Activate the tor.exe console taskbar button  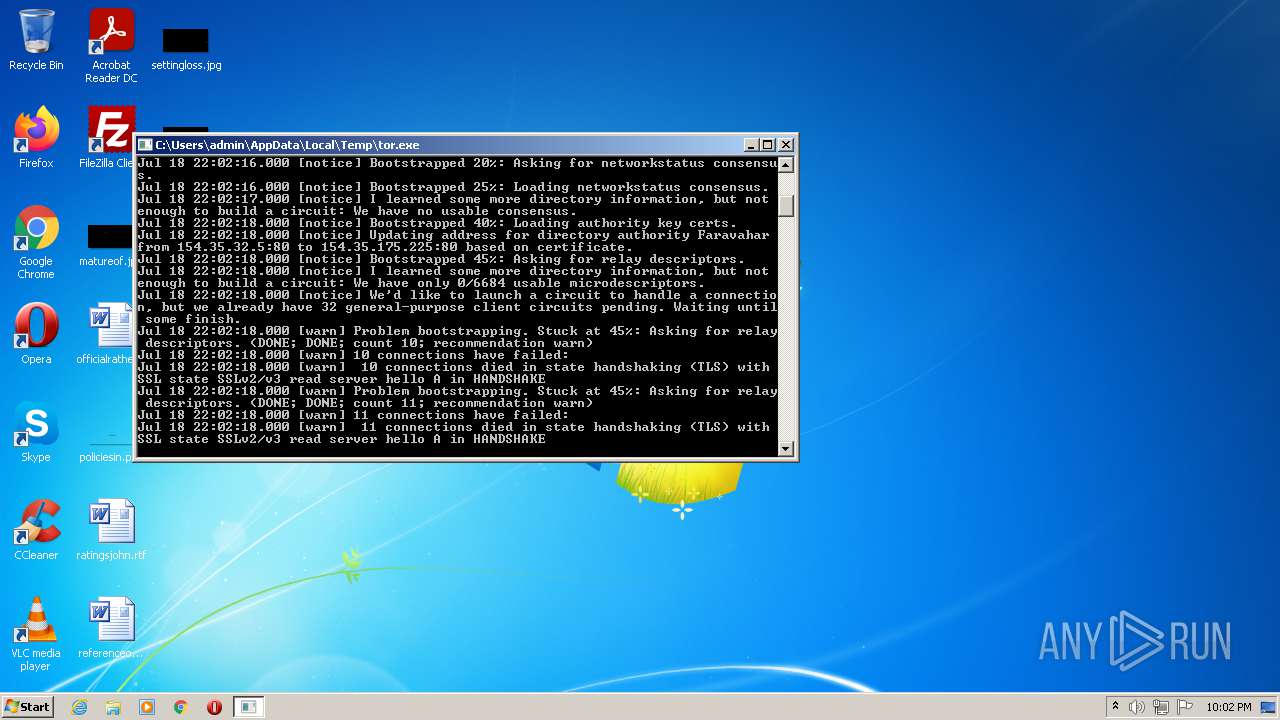pos(248,707)
